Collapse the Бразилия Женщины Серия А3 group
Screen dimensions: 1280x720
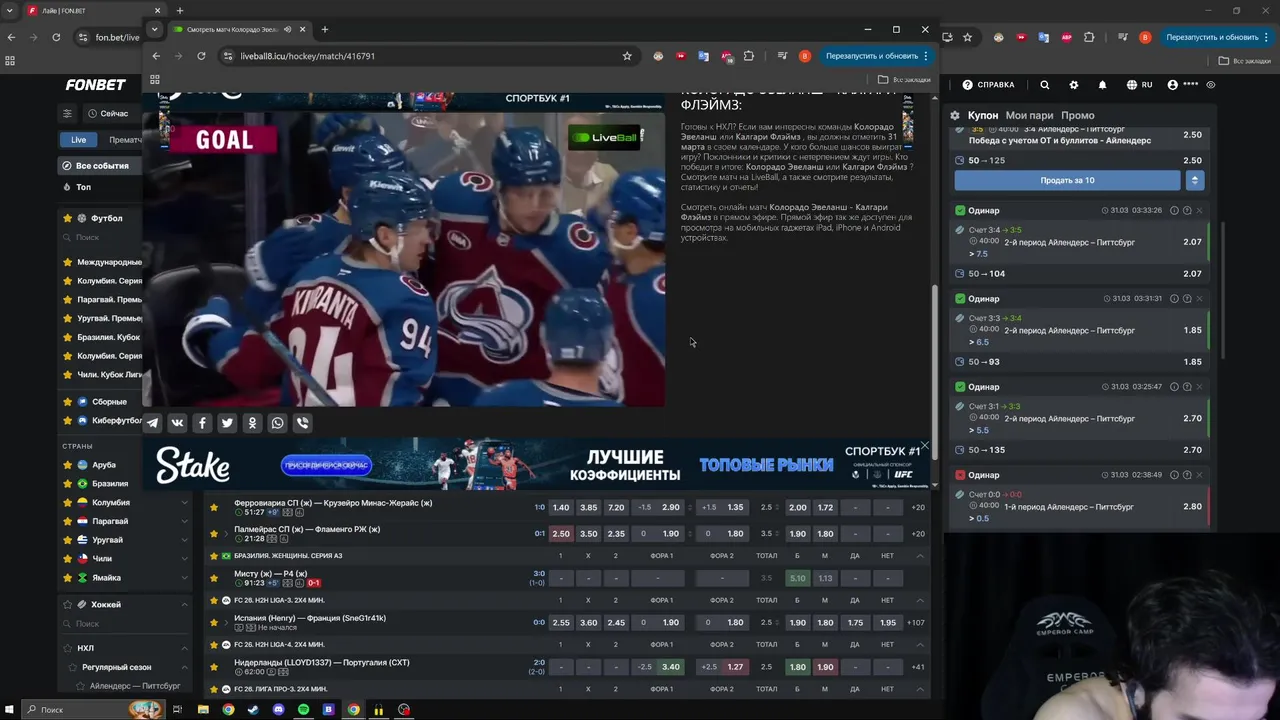point(920,556)
